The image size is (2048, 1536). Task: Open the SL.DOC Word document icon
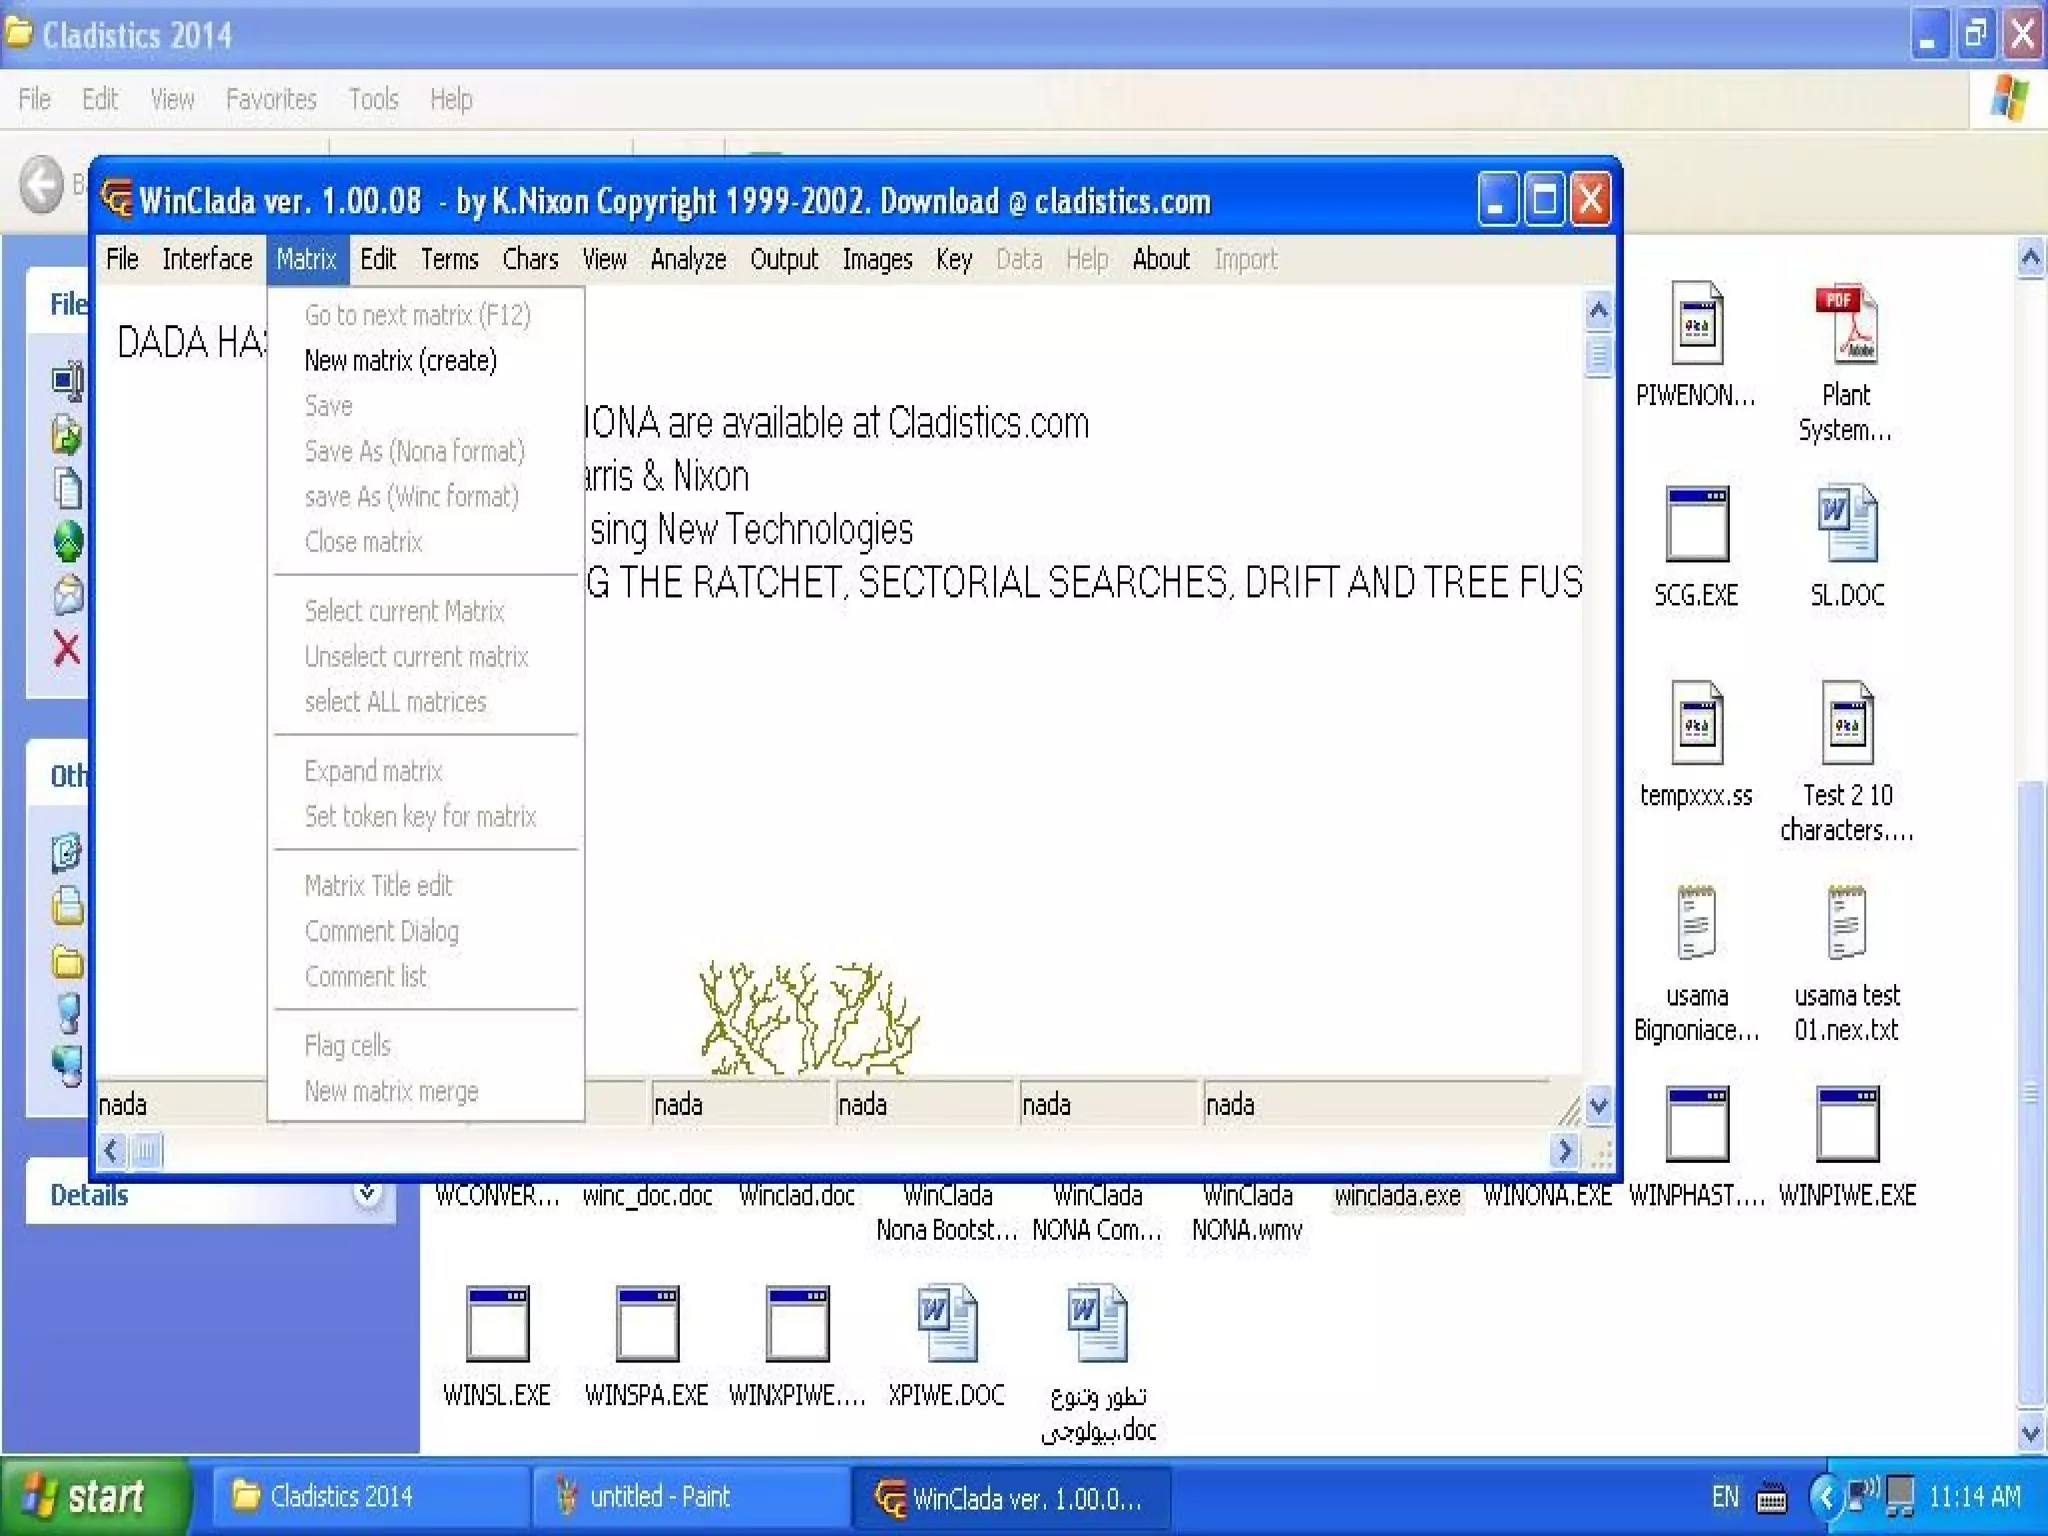(x=1846, y=525)
